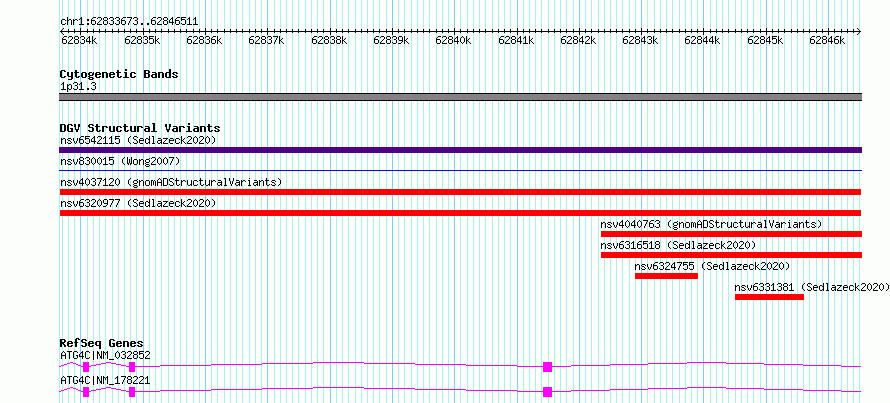Screen dimensions: 890x403
Task: Select NM_032852 exon near 62835k
Action: click(x=132, y=367)
